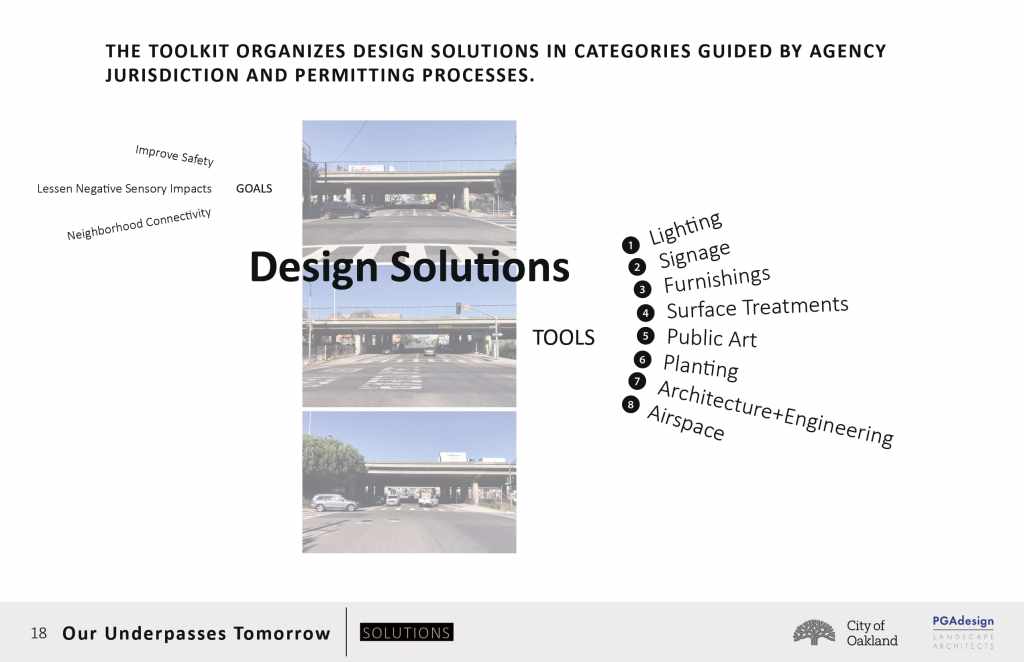Click the number 8 bullet beside Airspace

(x=629, y=404)
